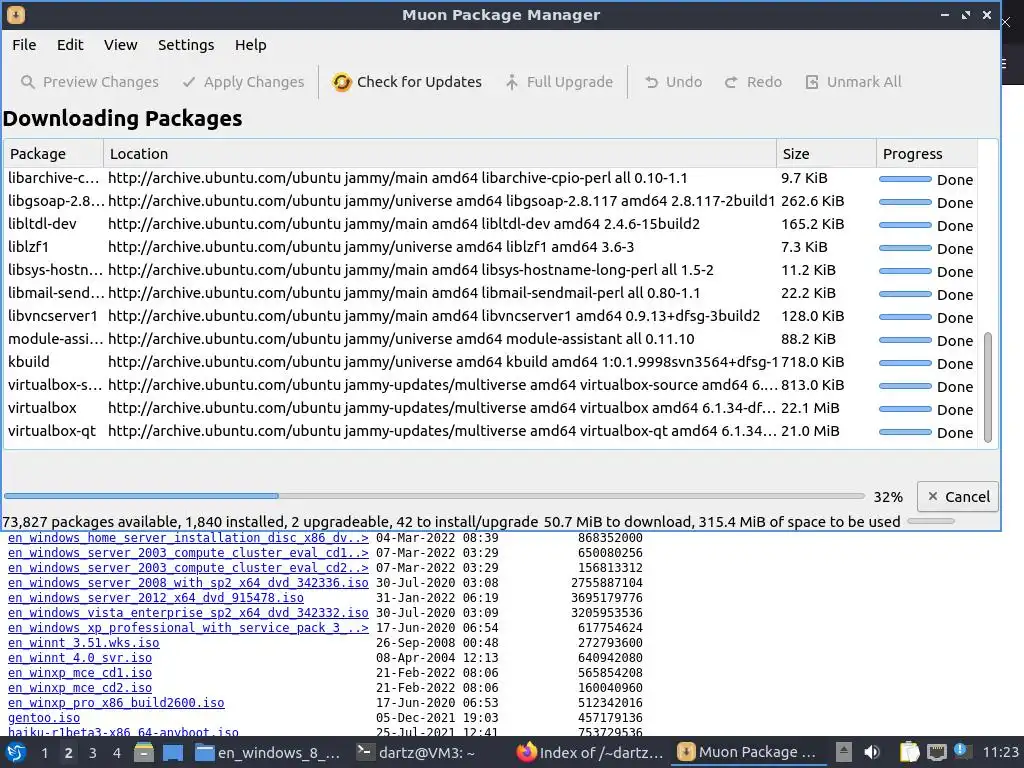The width and height of the screenshot is (1024, 768).
Task: Open gentoo.iso link in browser
Action: pos(44,718)
